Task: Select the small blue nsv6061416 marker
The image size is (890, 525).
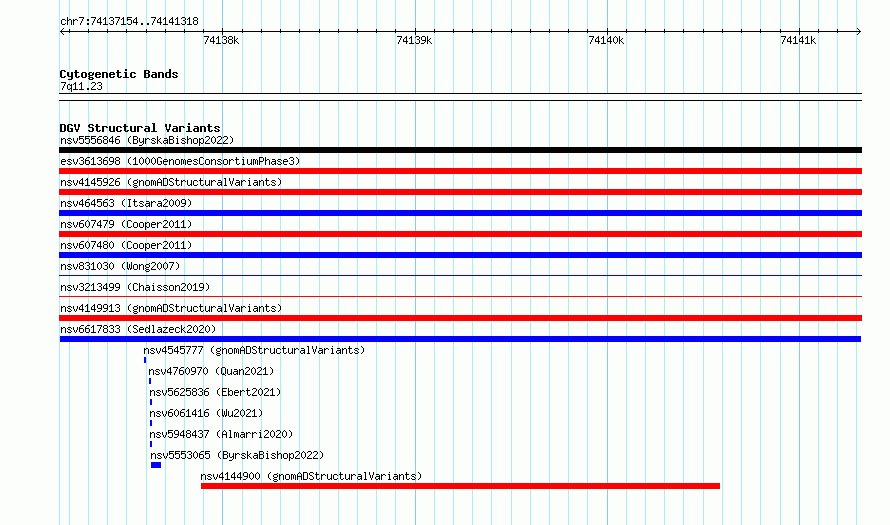Action: [151, 423]
